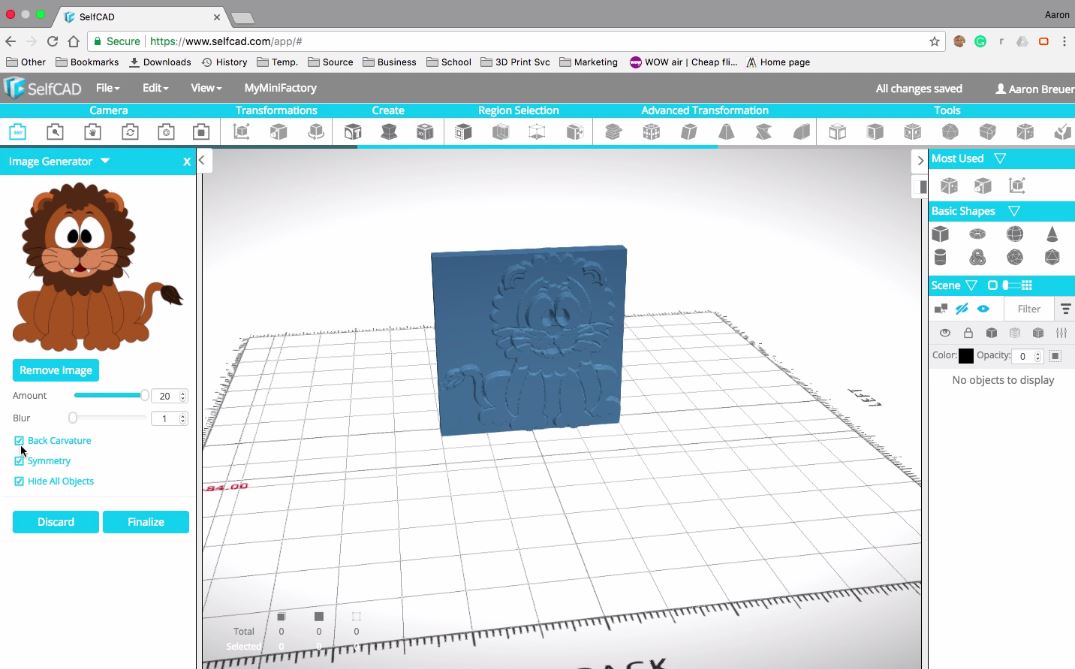Click the last Tools icon with checkmark

click(1062, 132)
